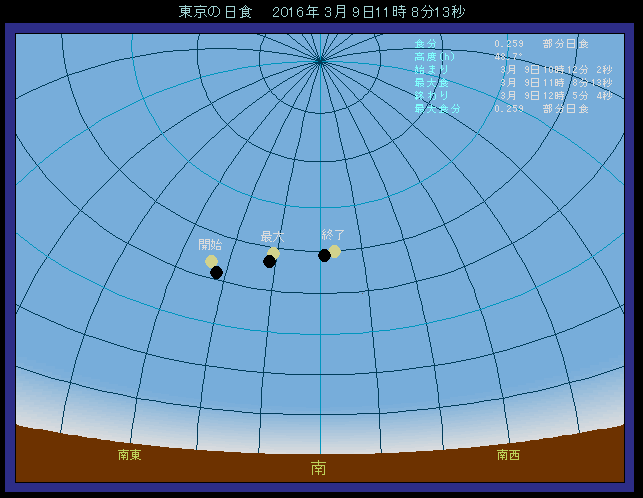
Task: Select the sun disk at maximum eclipse (最大)
Action: pyautogui.click(x=273, y=253)
